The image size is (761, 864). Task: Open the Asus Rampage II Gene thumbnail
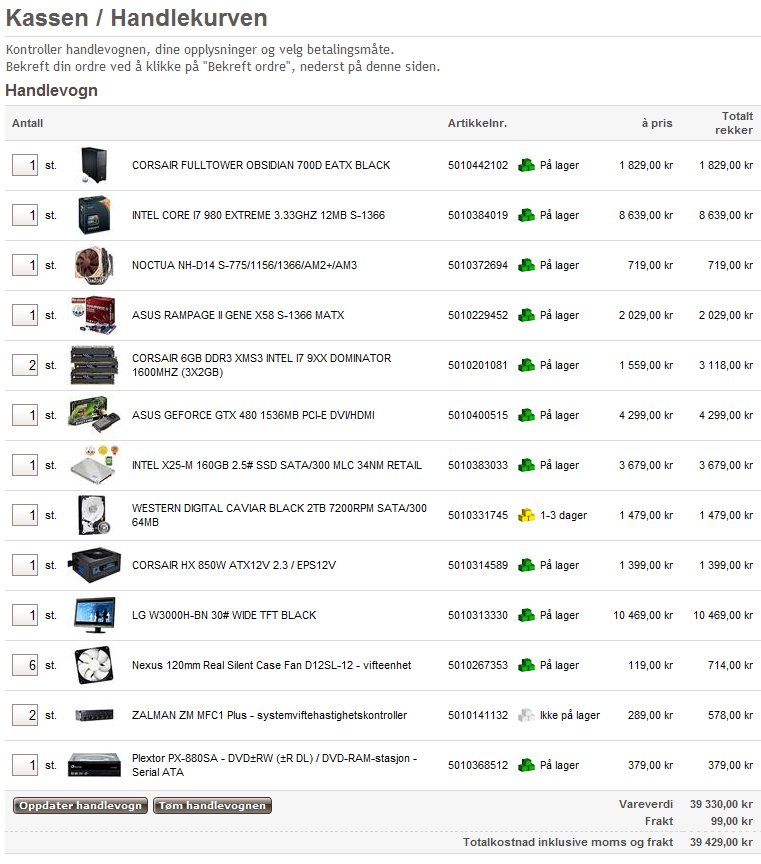(94, 315)
